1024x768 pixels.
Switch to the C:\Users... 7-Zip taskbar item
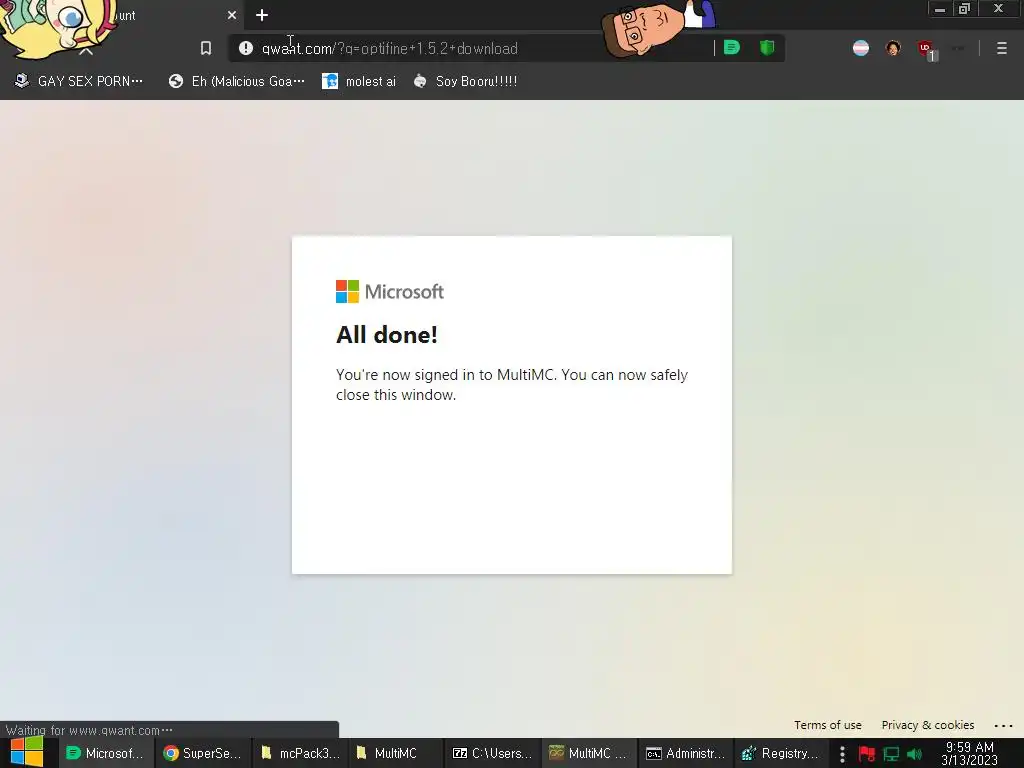tap(492, 753)
